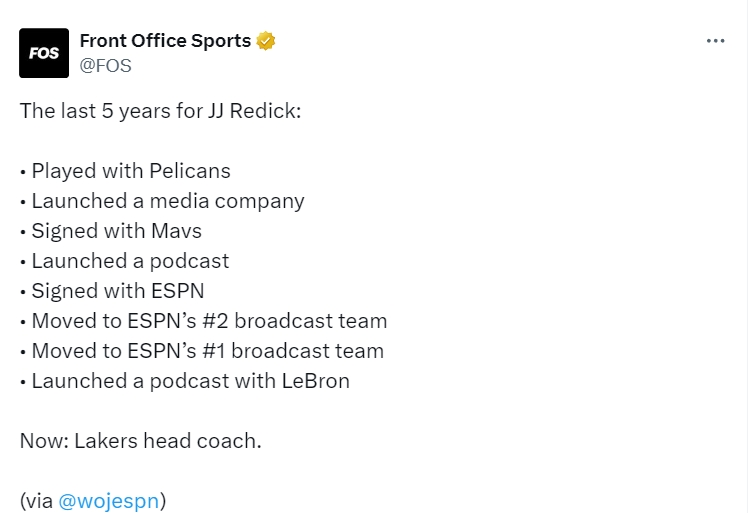Click the ESPN's #2 broadcast team line
The height and width of the screenshot is (513, 751).
pos(209,321)
